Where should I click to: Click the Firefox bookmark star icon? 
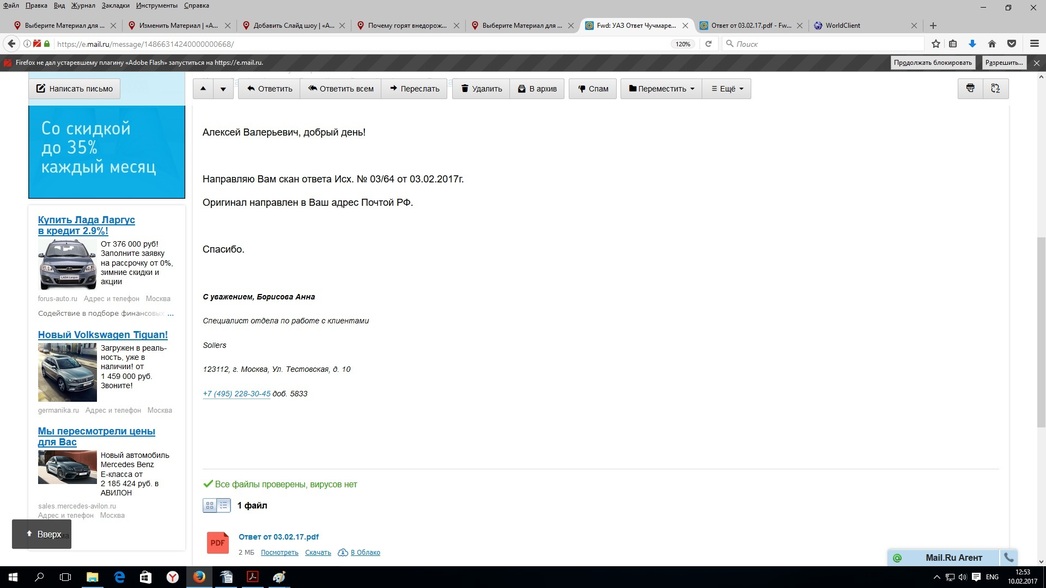(935, 44)
